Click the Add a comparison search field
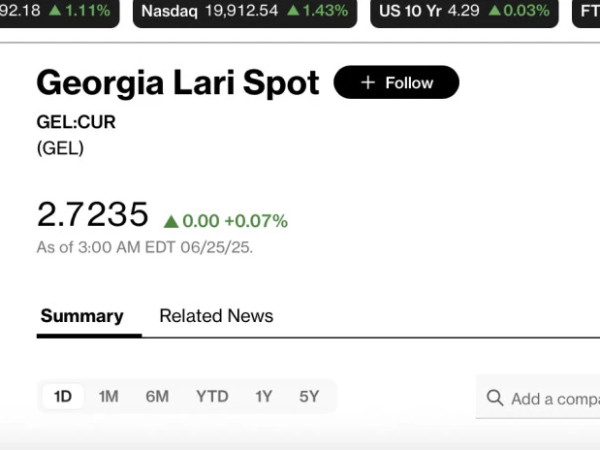The image size is (600, 450). (x=538, y=397)
